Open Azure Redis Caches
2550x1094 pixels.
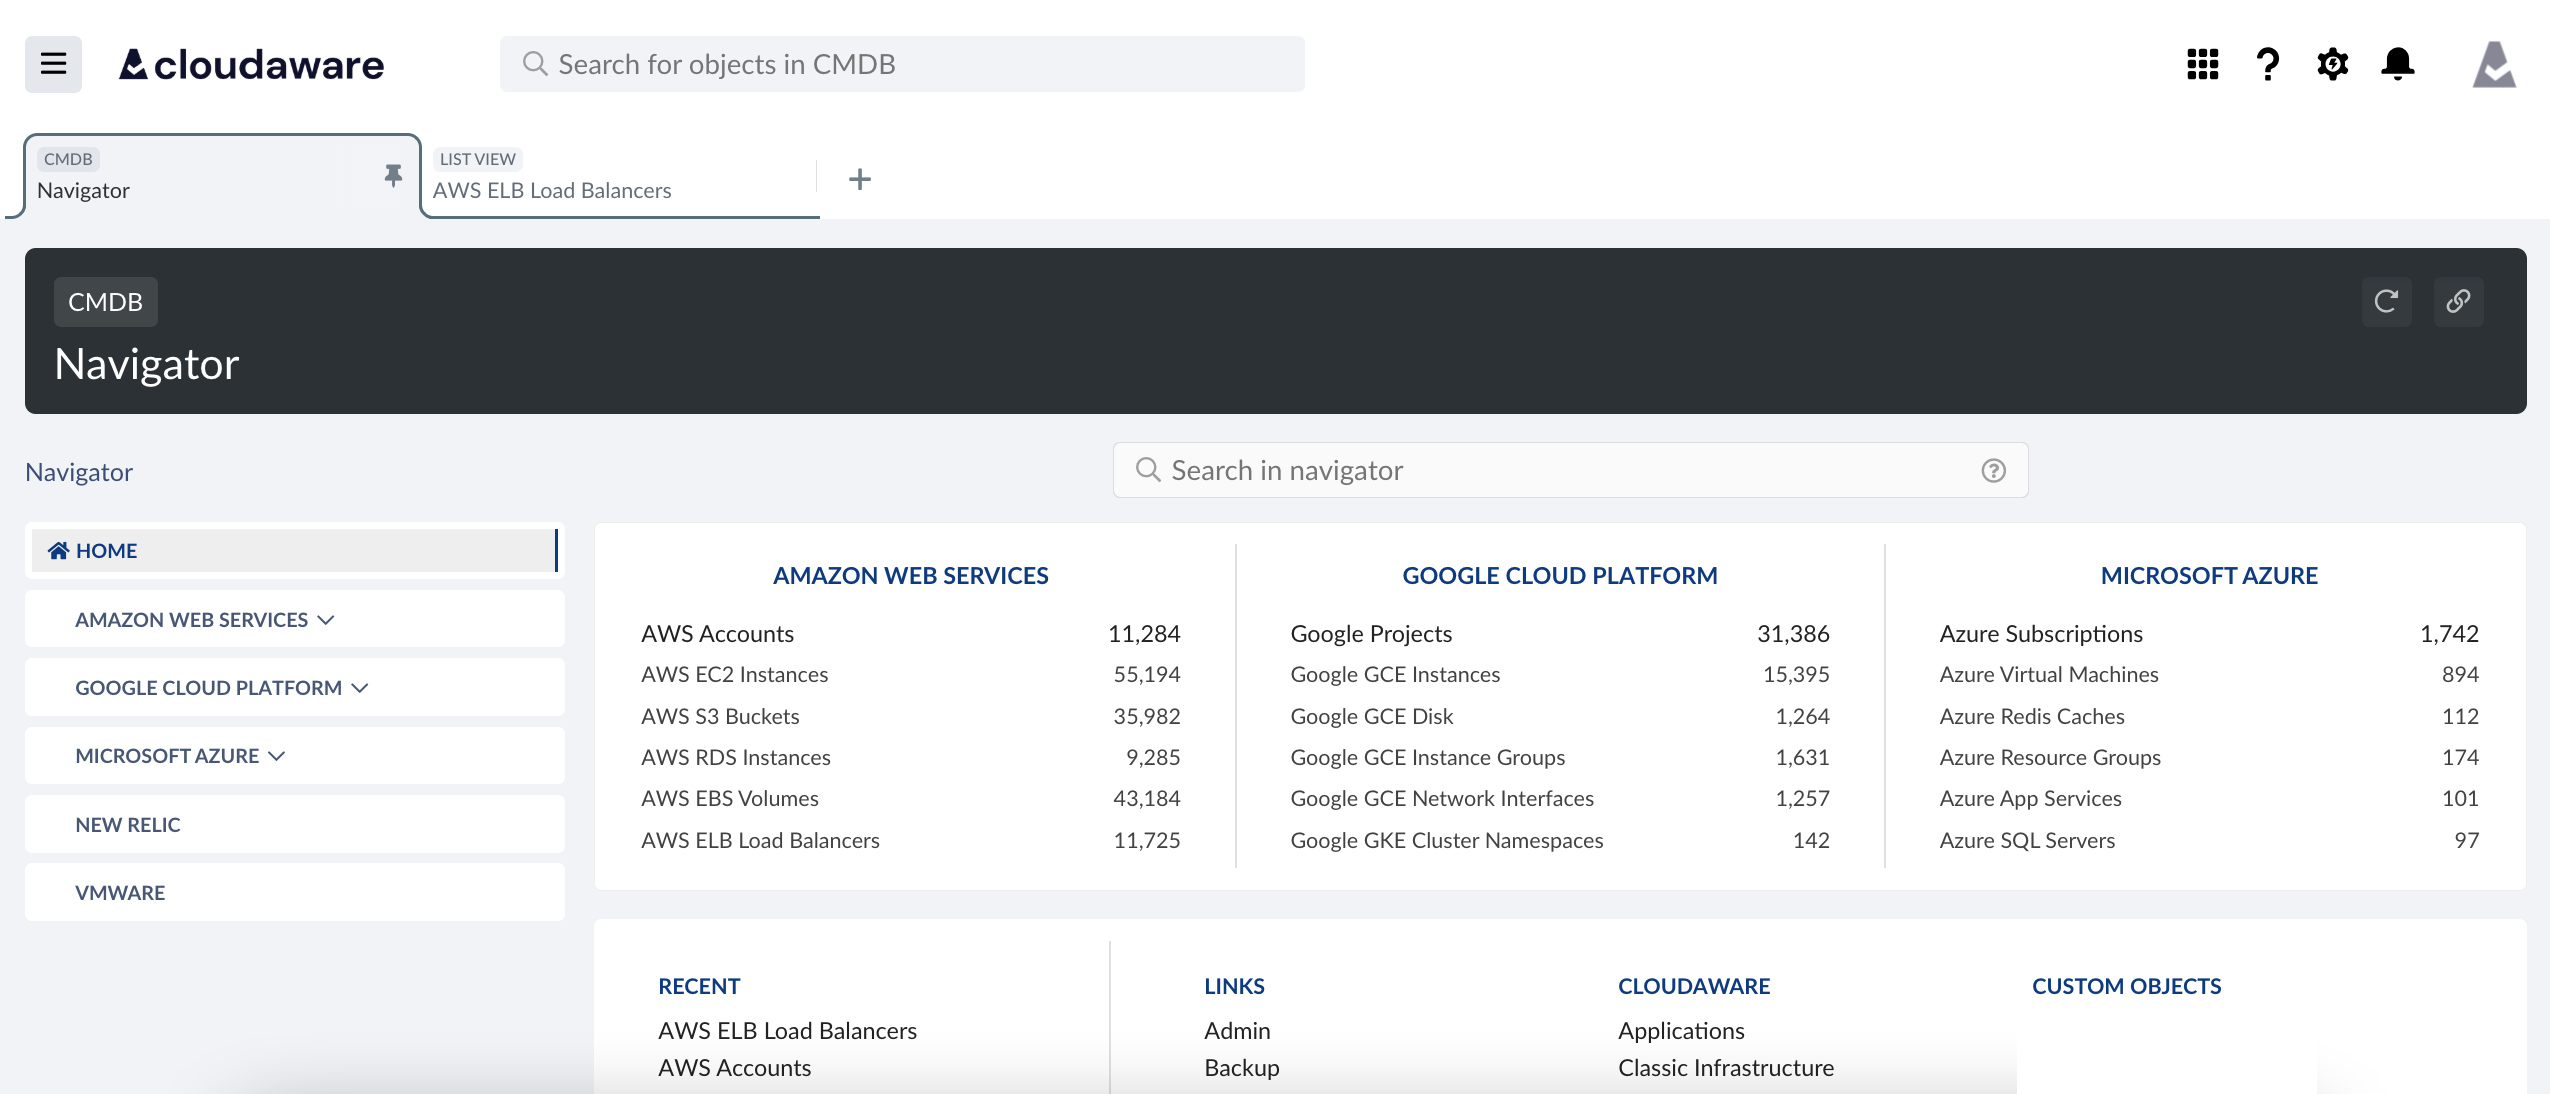click(x=2031, y=716)
